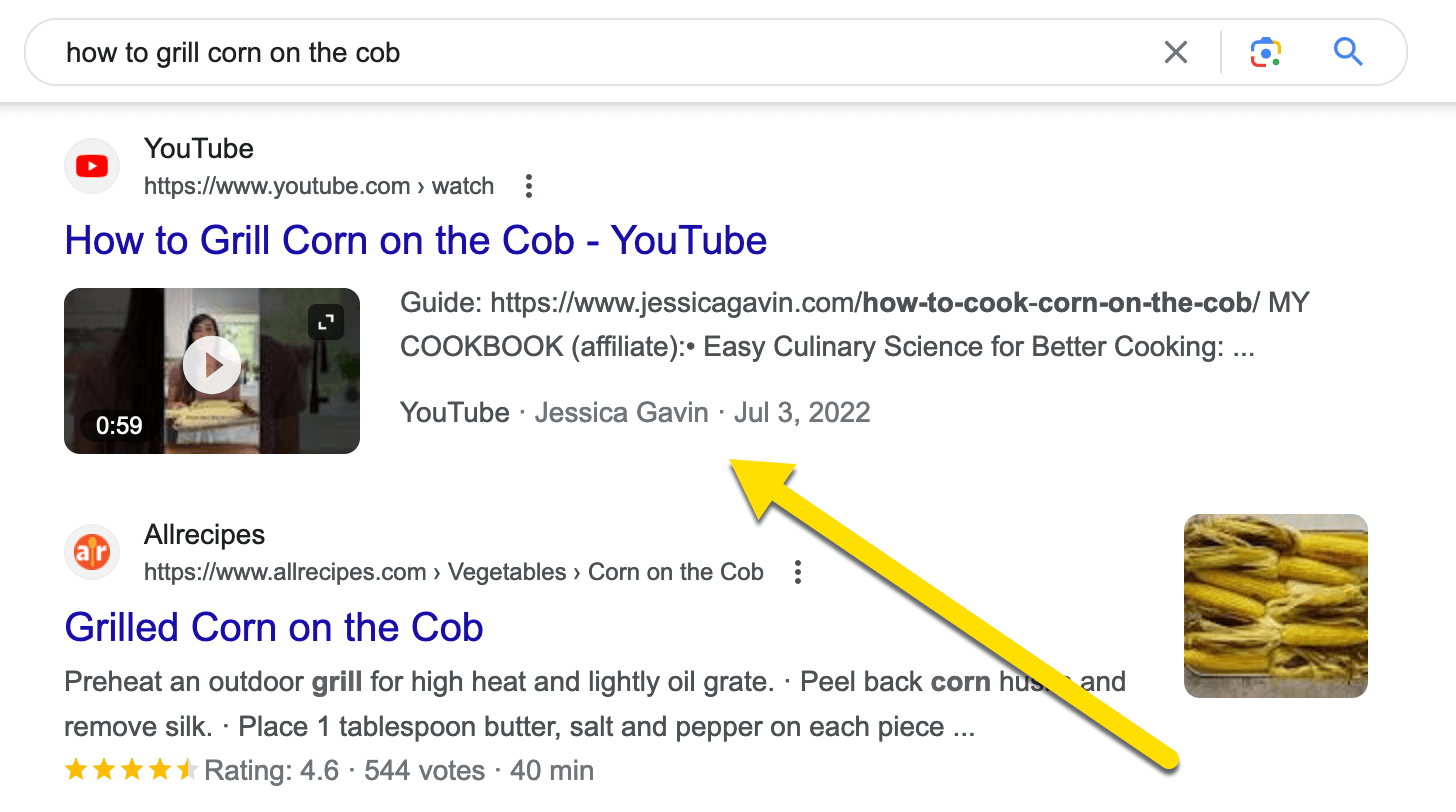The image size is (1456, 812).
Task: Click the Allrecipes favicon logo
Action: tap(92, 552)
